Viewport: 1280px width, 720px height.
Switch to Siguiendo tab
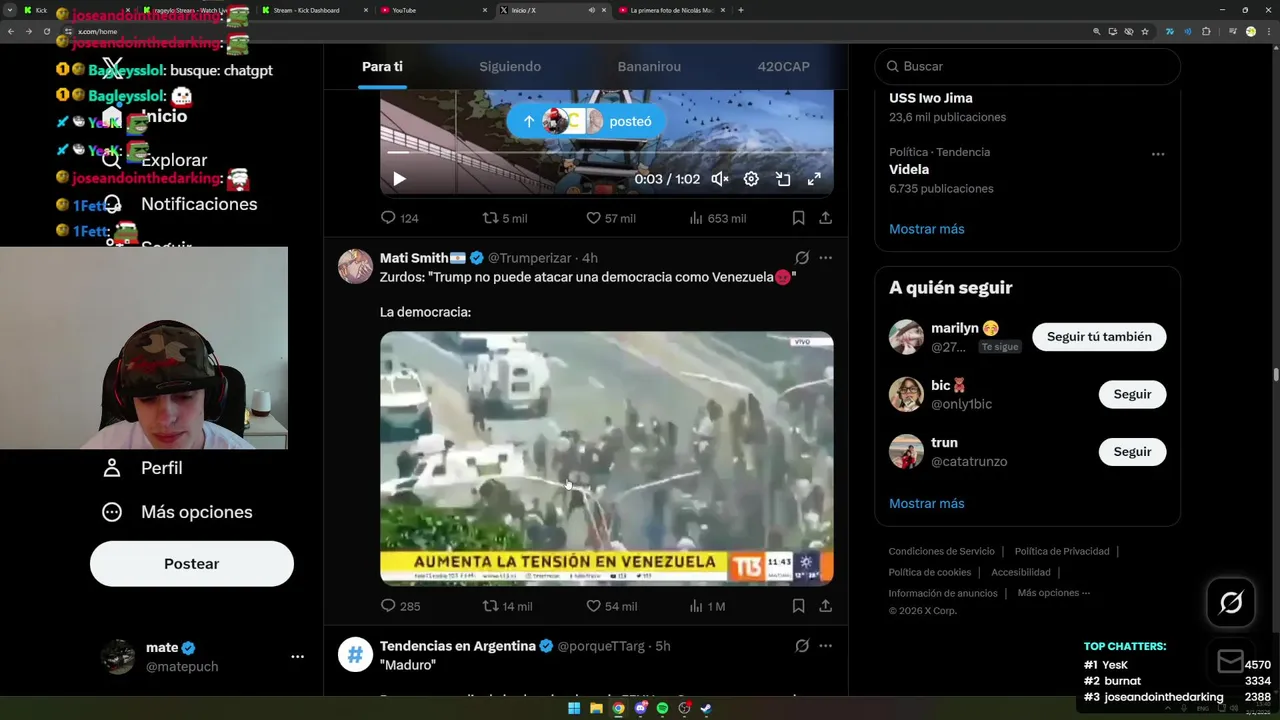point(510,67)
